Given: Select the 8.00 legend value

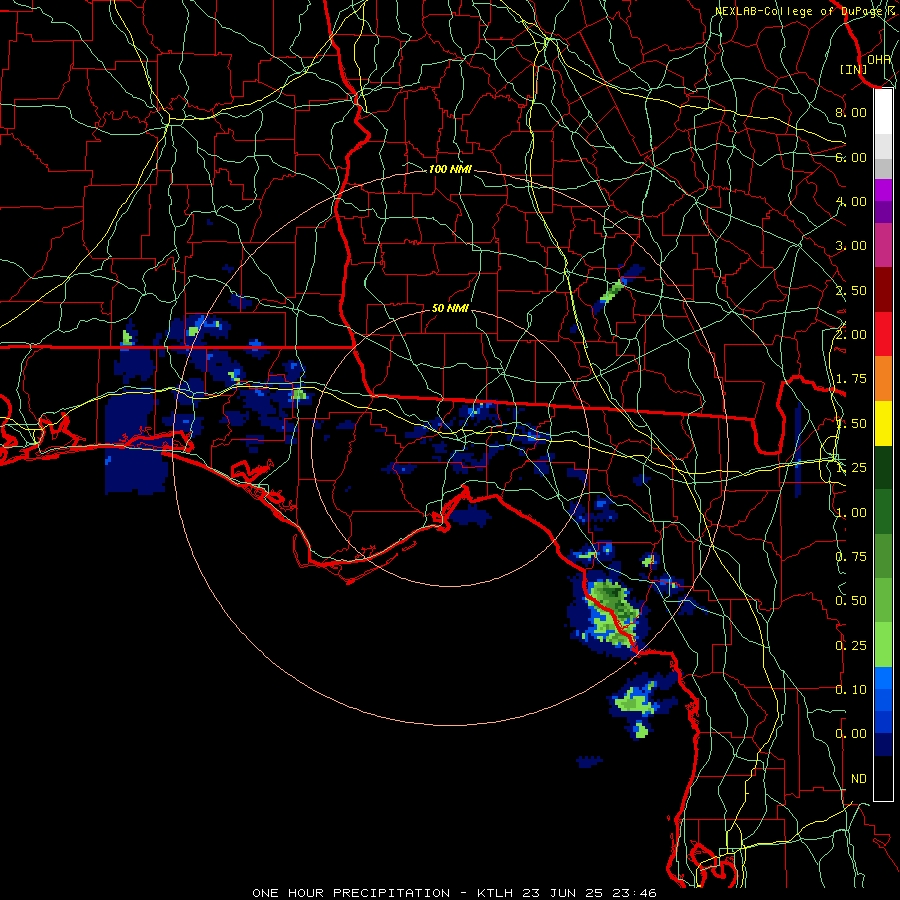Looking at the screenshot, I should (851, 112).
